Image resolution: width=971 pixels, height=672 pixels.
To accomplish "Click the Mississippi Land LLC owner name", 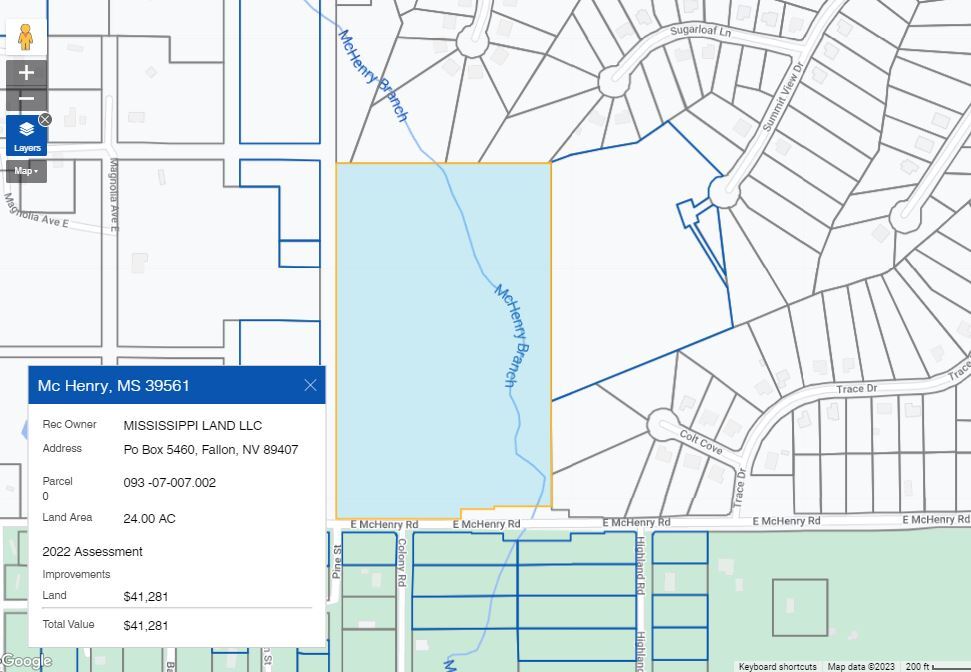I will coord(192,425).
